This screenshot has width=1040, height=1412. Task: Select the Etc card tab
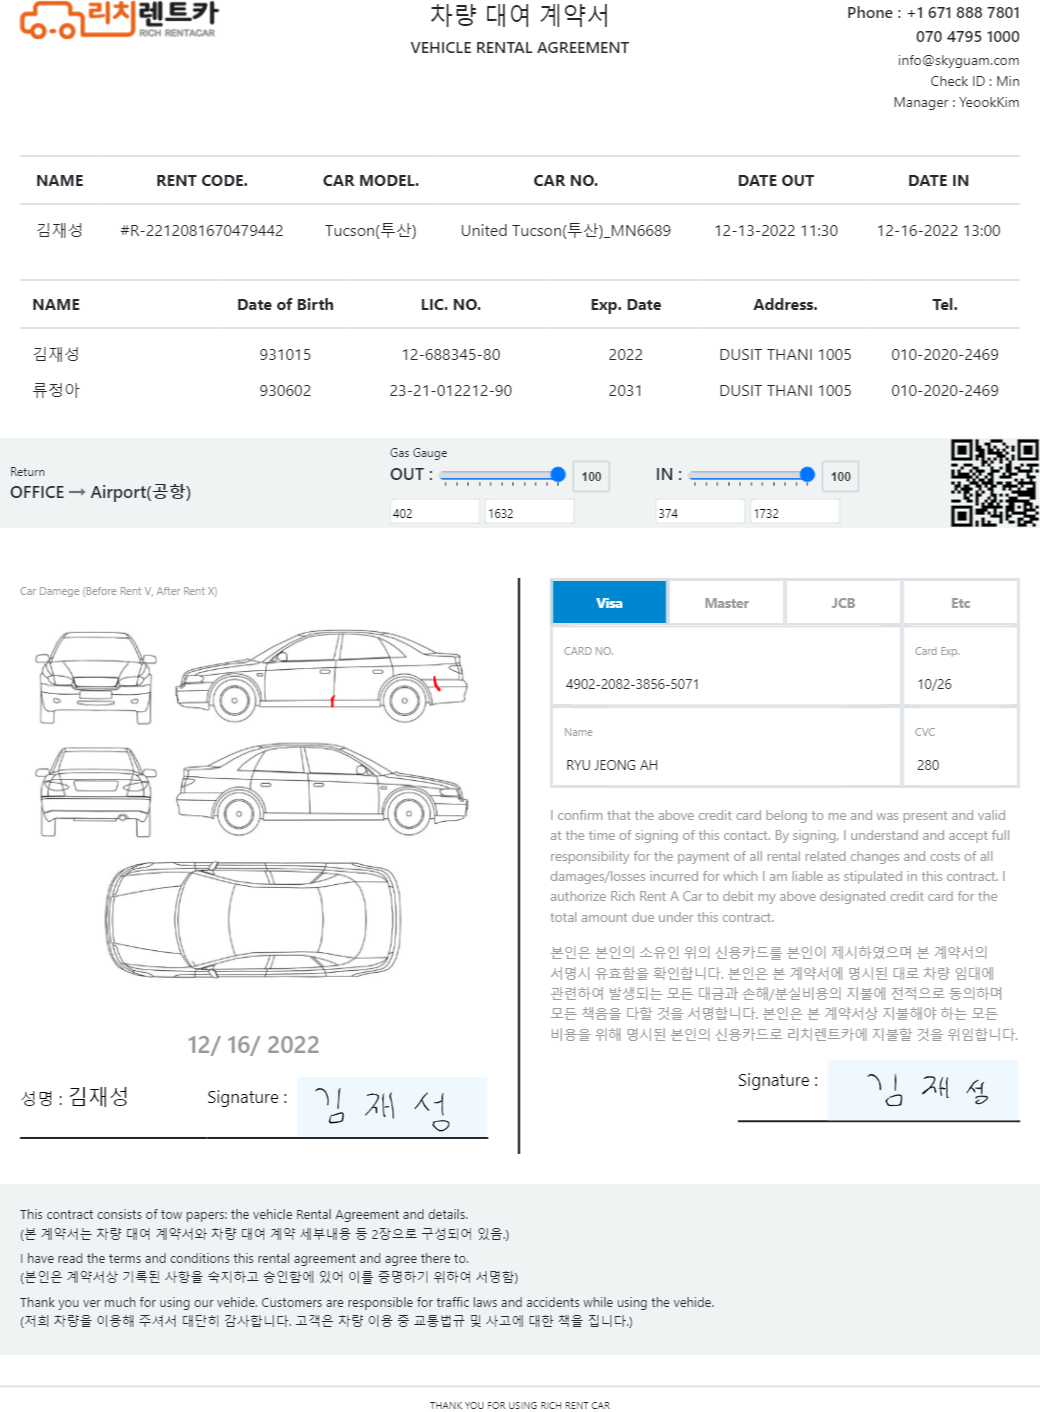[x=960, y=603]
